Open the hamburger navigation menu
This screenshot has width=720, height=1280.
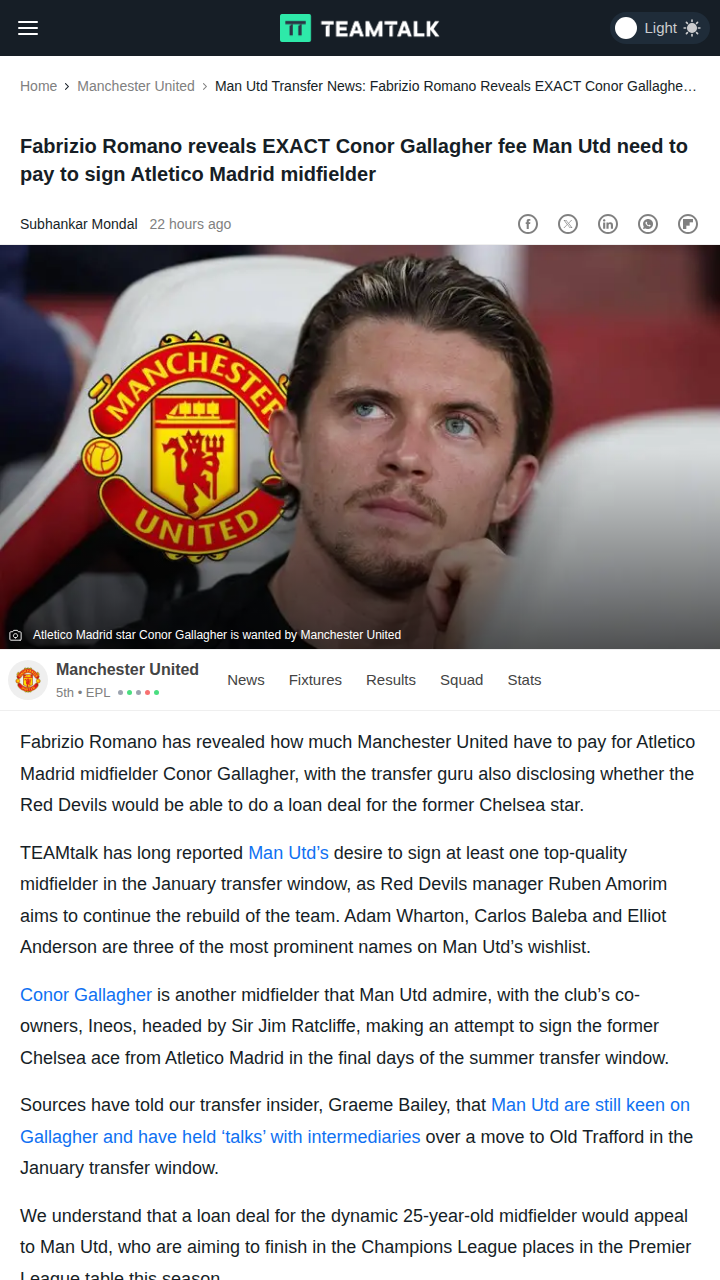click(x=28, y=28)
